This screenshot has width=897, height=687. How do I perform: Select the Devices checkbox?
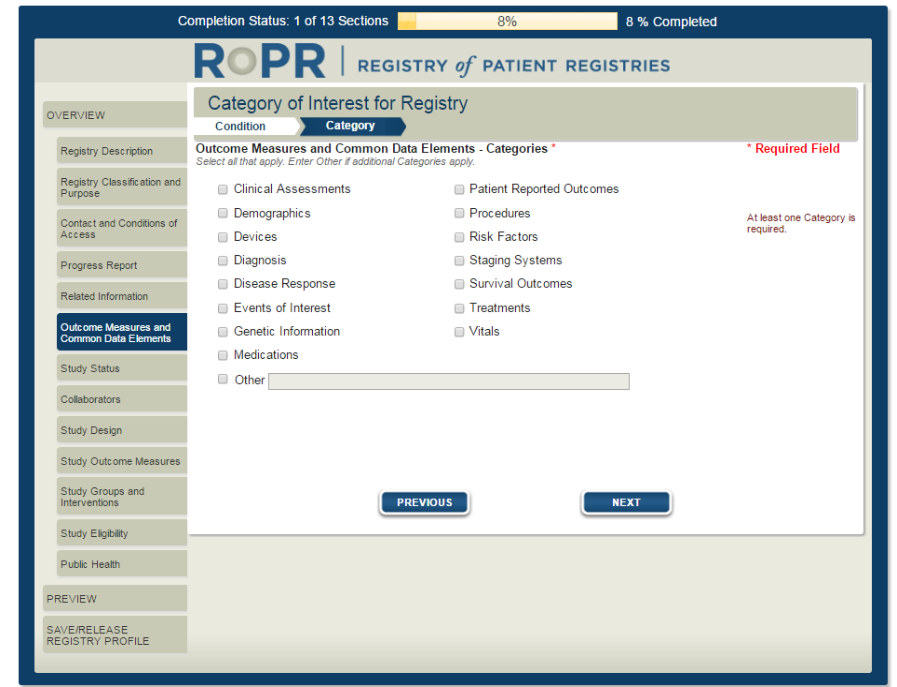tap(223, 237)
